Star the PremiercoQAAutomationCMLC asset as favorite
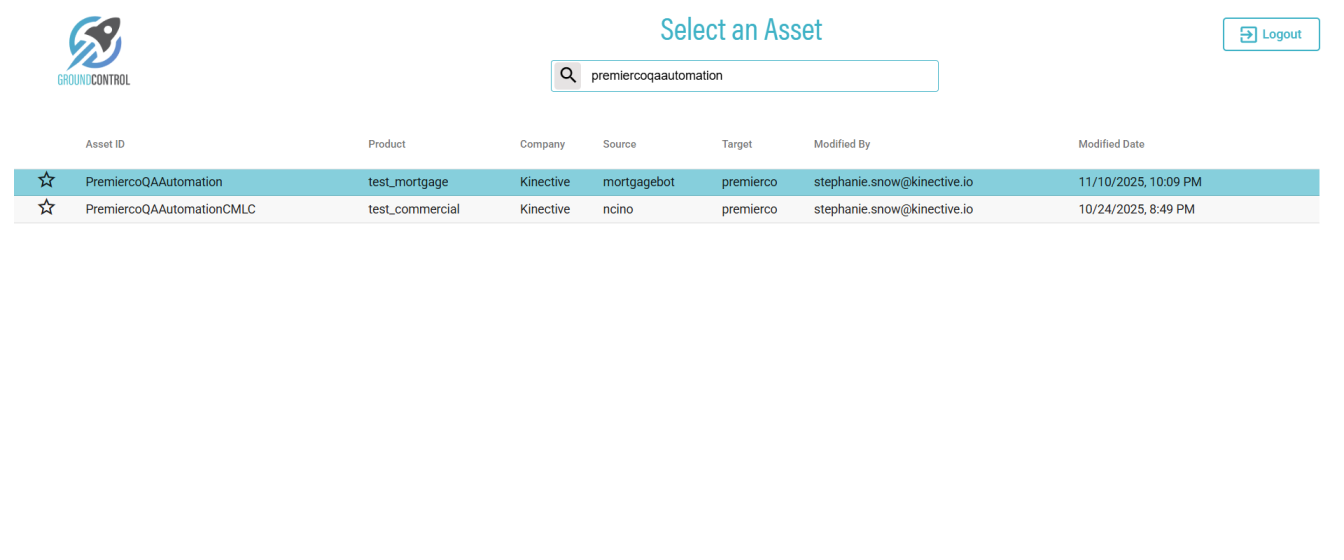1344x560 pixels. click(46, 208)
